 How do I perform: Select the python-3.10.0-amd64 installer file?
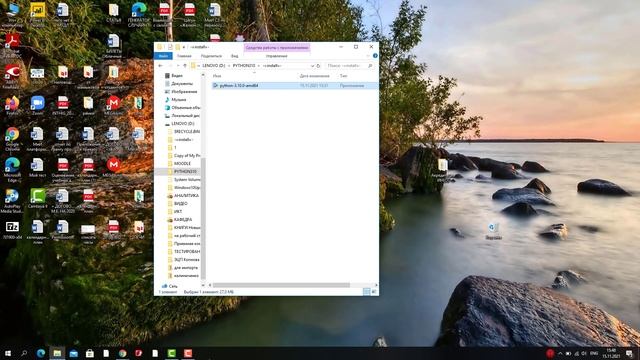[x=295, y=86]
